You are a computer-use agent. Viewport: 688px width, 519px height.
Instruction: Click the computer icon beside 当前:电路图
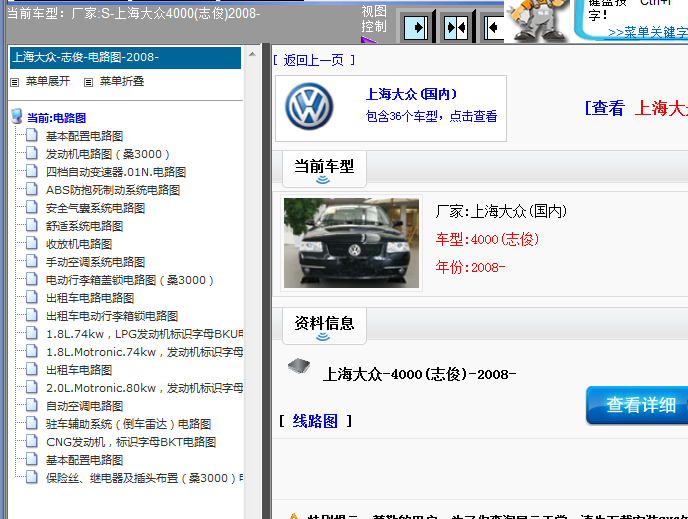17,117
